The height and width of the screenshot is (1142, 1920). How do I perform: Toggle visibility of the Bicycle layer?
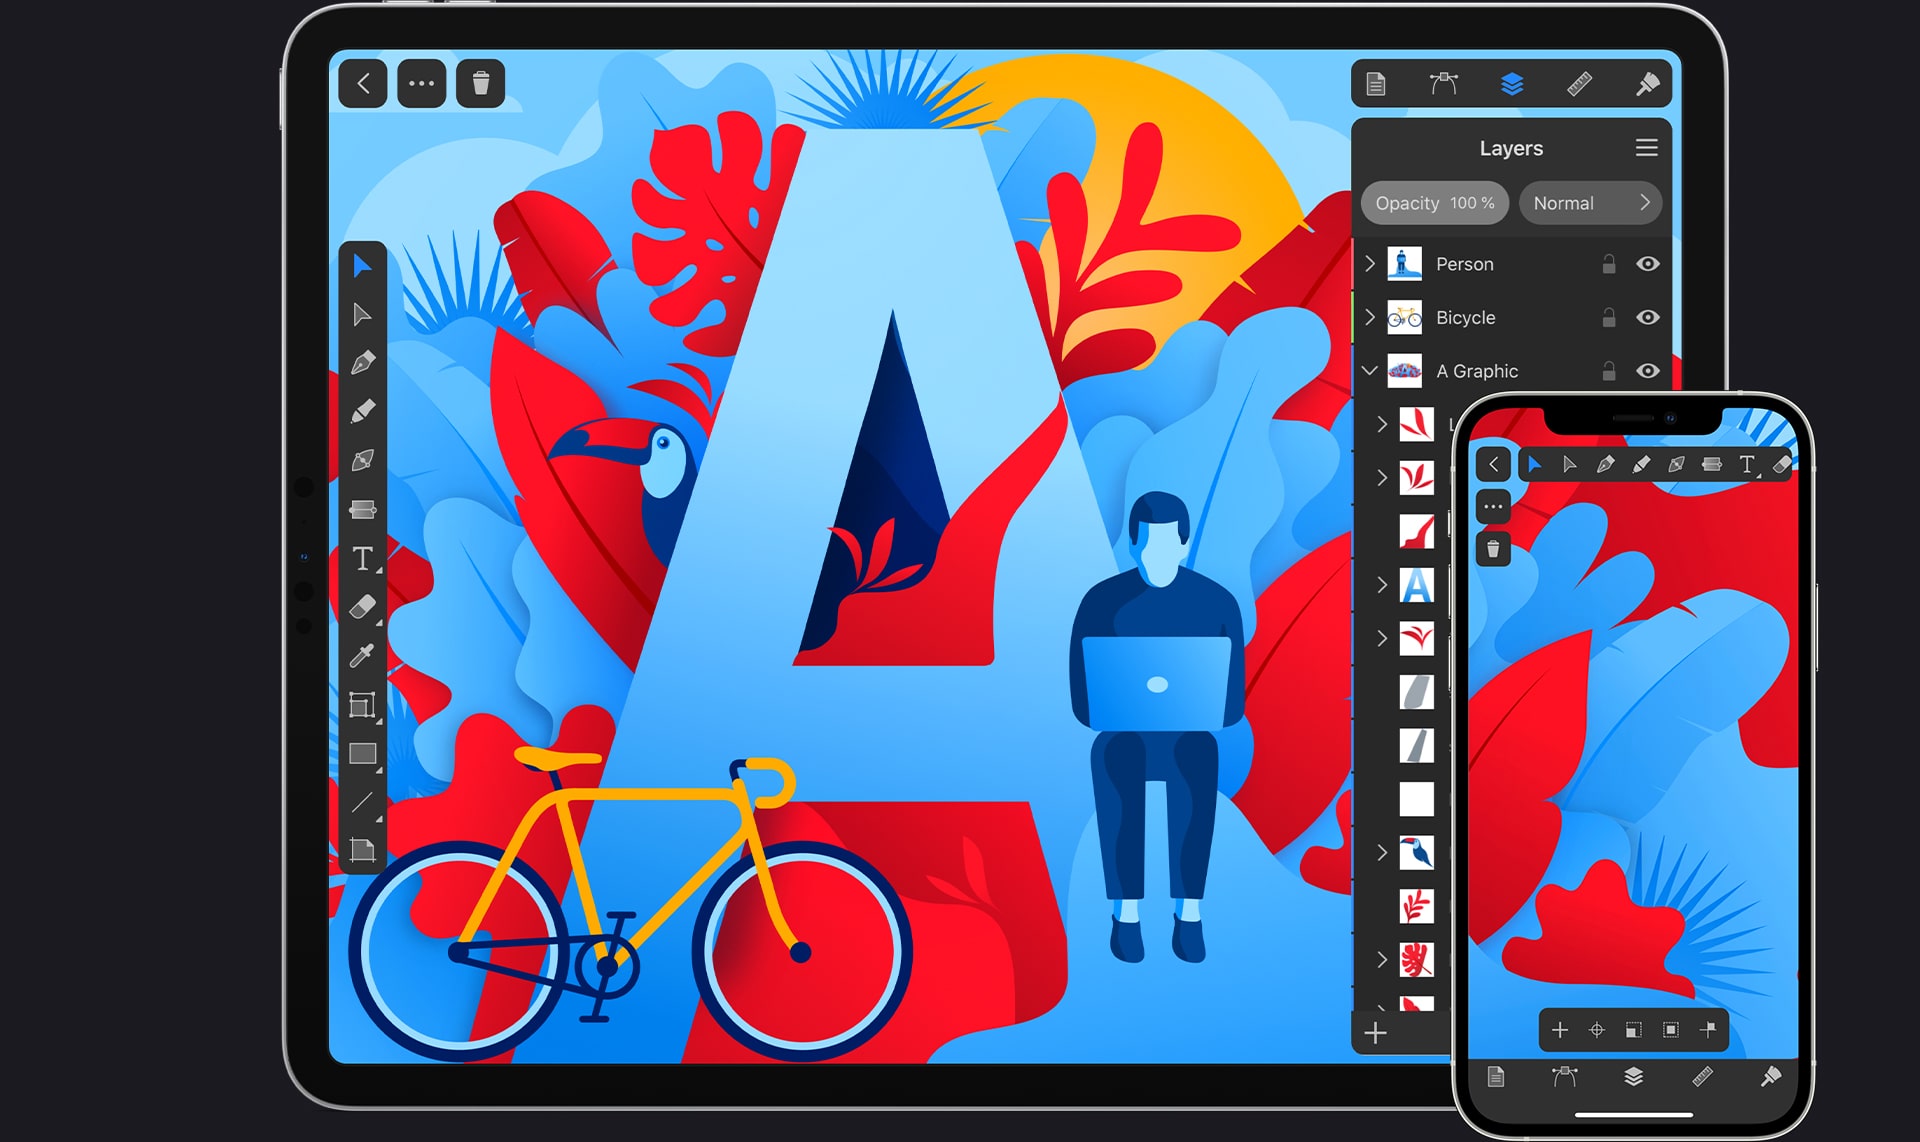click(x=1648, y=318)
